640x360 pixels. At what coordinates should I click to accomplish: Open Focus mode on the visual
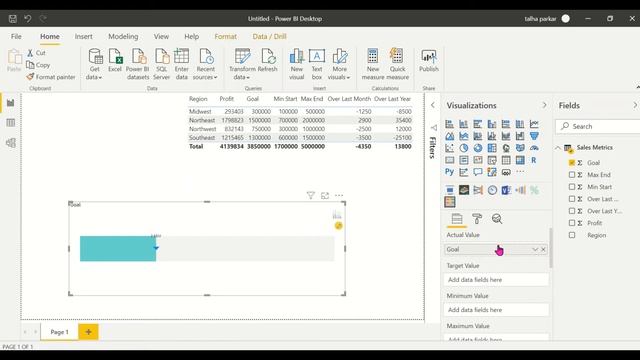325,196
